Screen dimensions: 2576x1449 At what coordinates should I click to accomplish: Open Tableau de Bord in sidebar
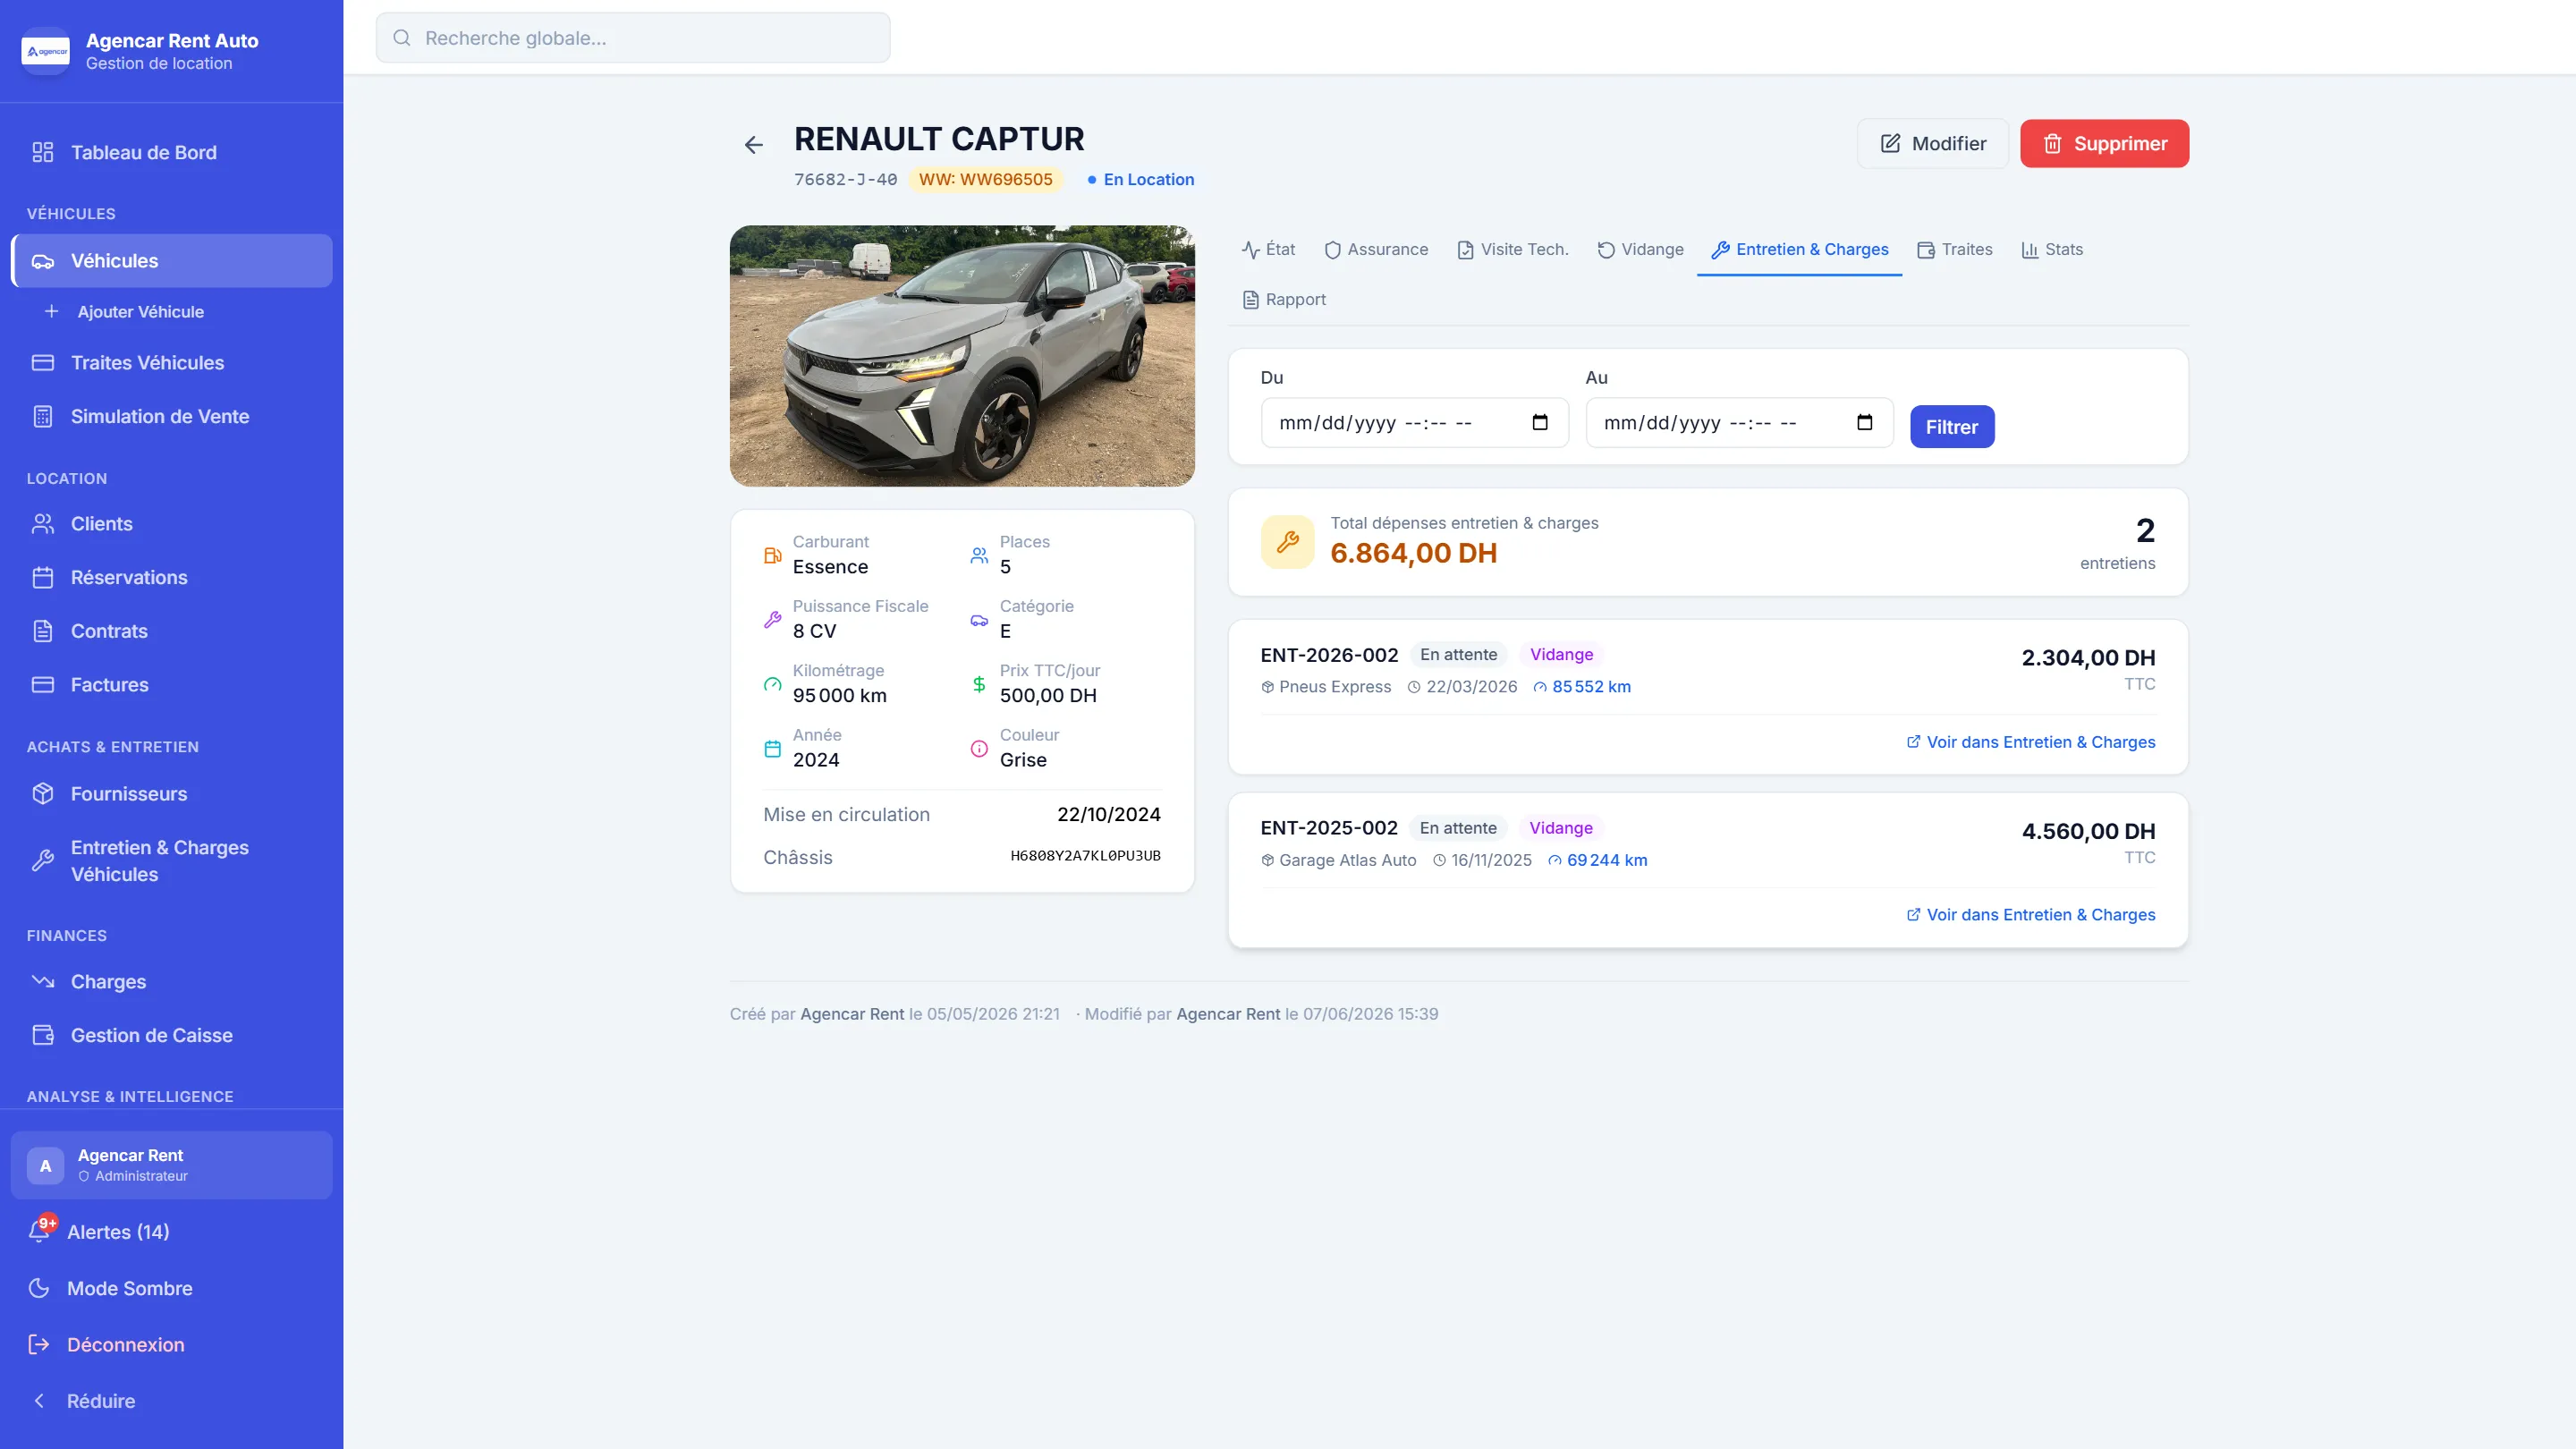171,152
